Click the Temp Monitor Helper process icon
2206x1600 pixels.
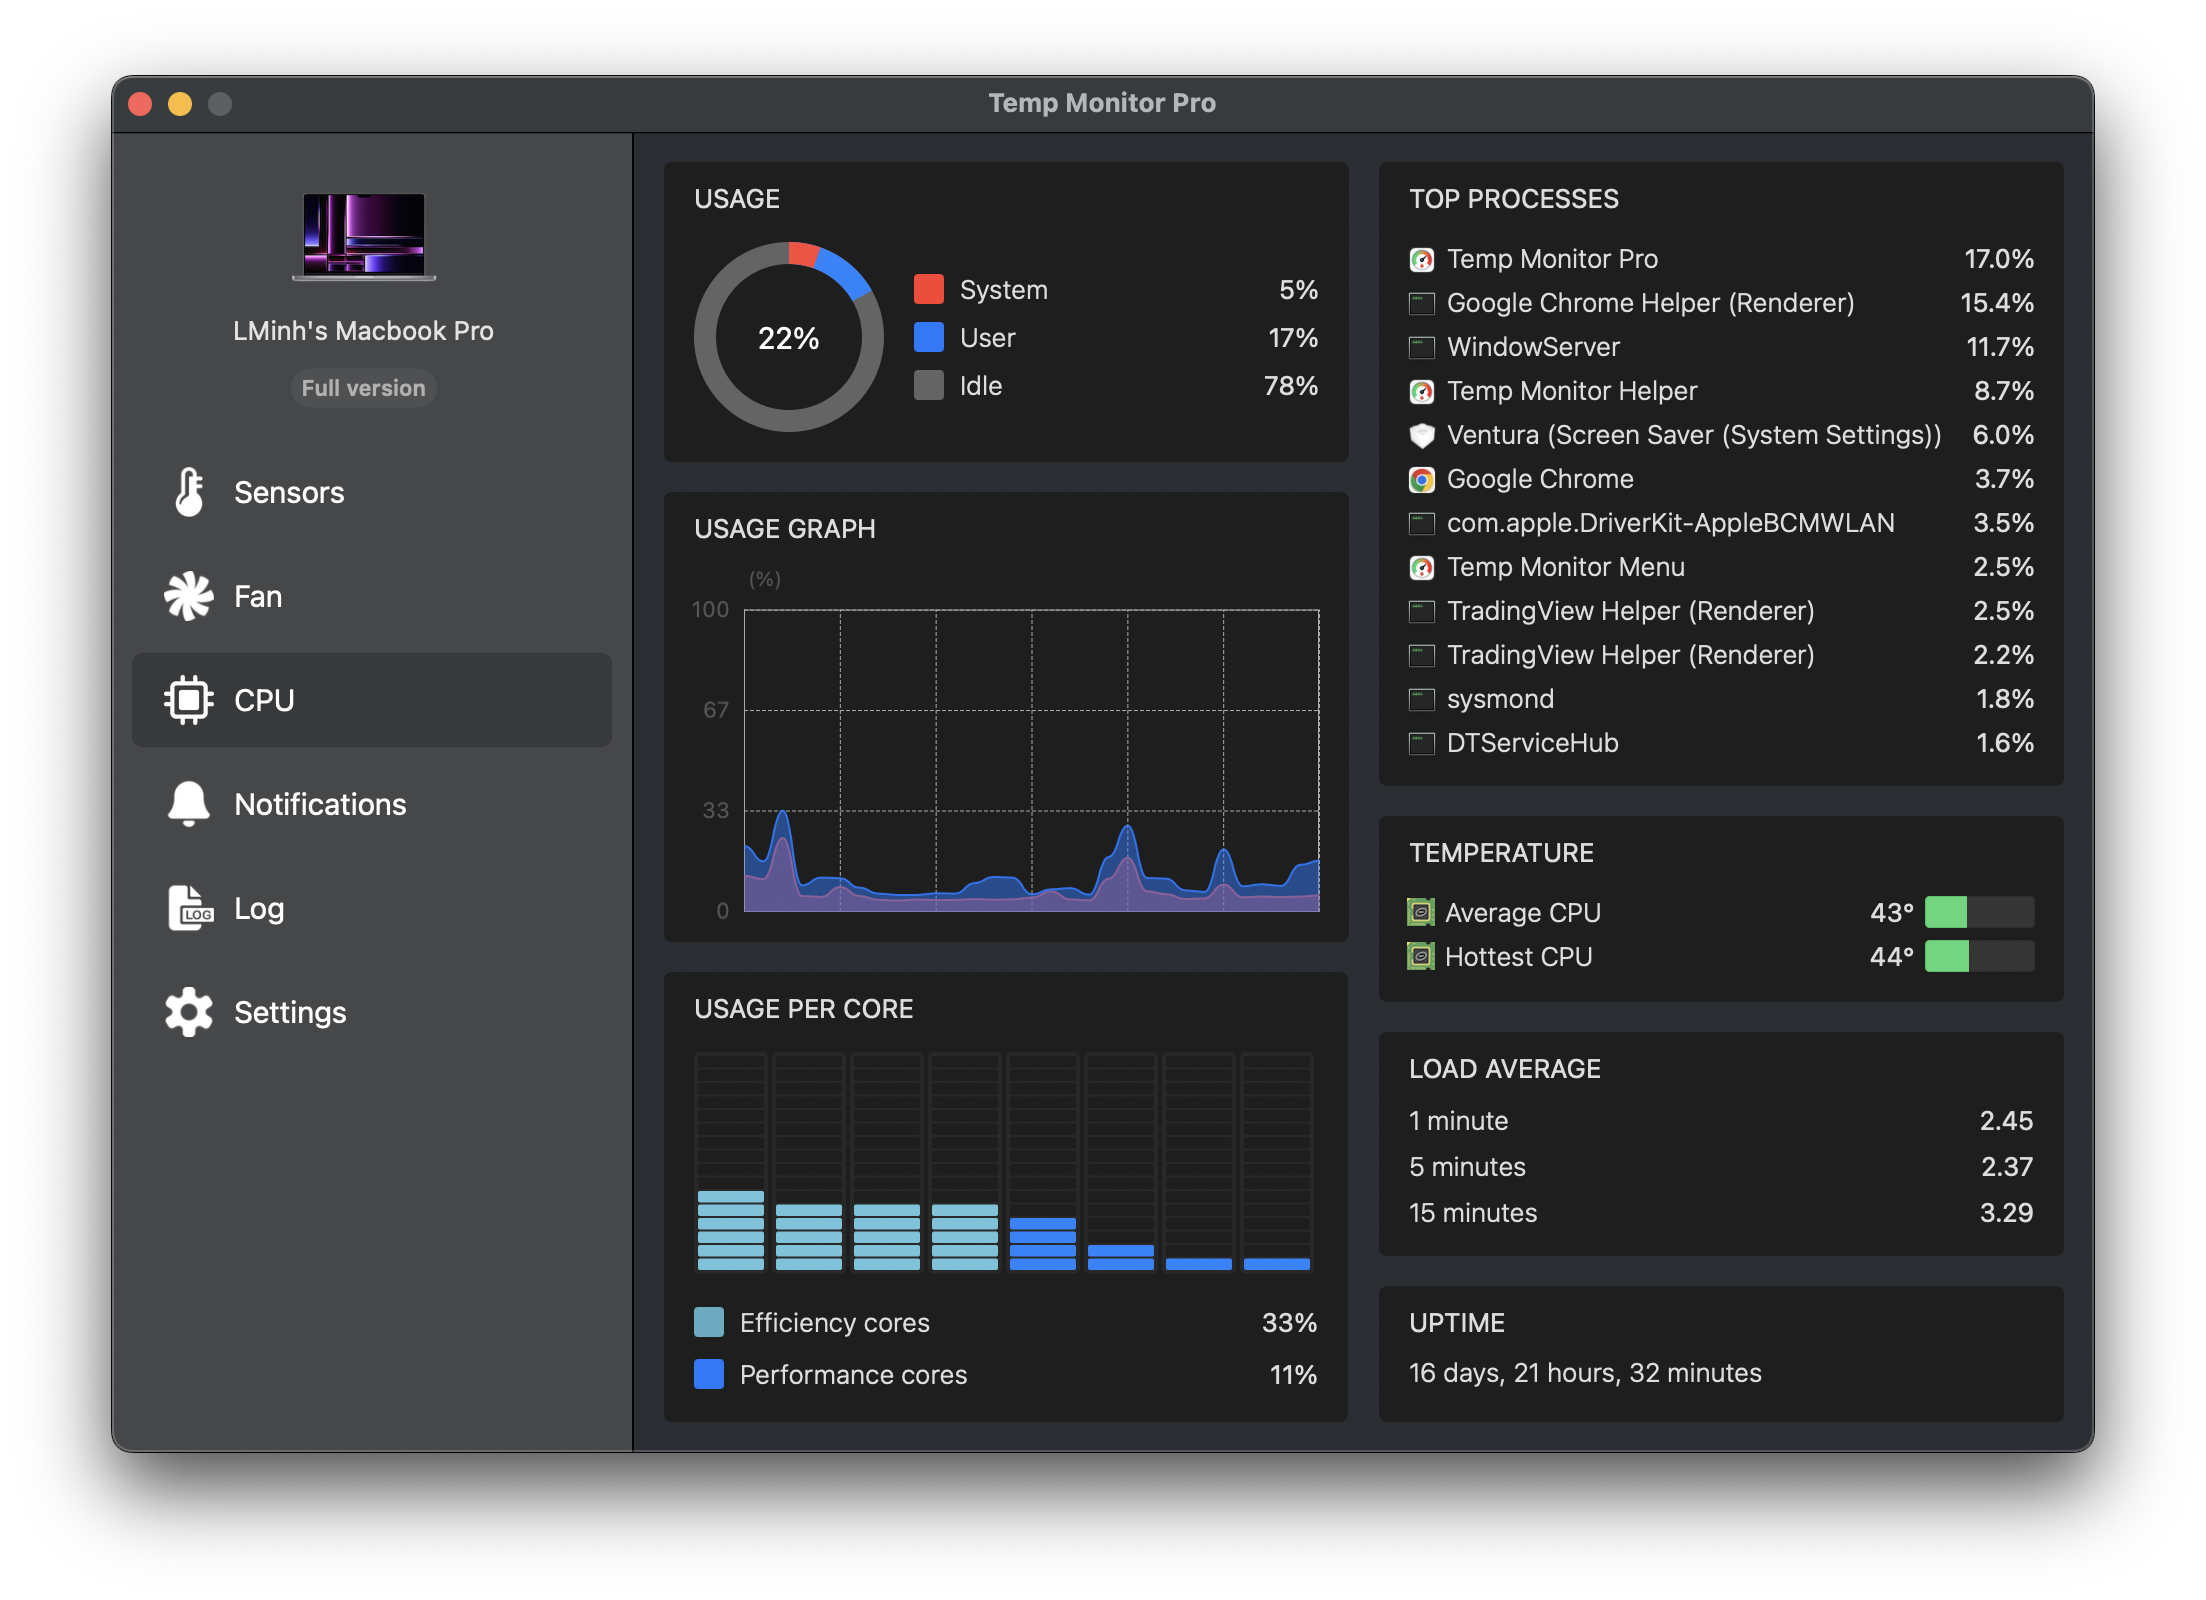(1421, 391)
